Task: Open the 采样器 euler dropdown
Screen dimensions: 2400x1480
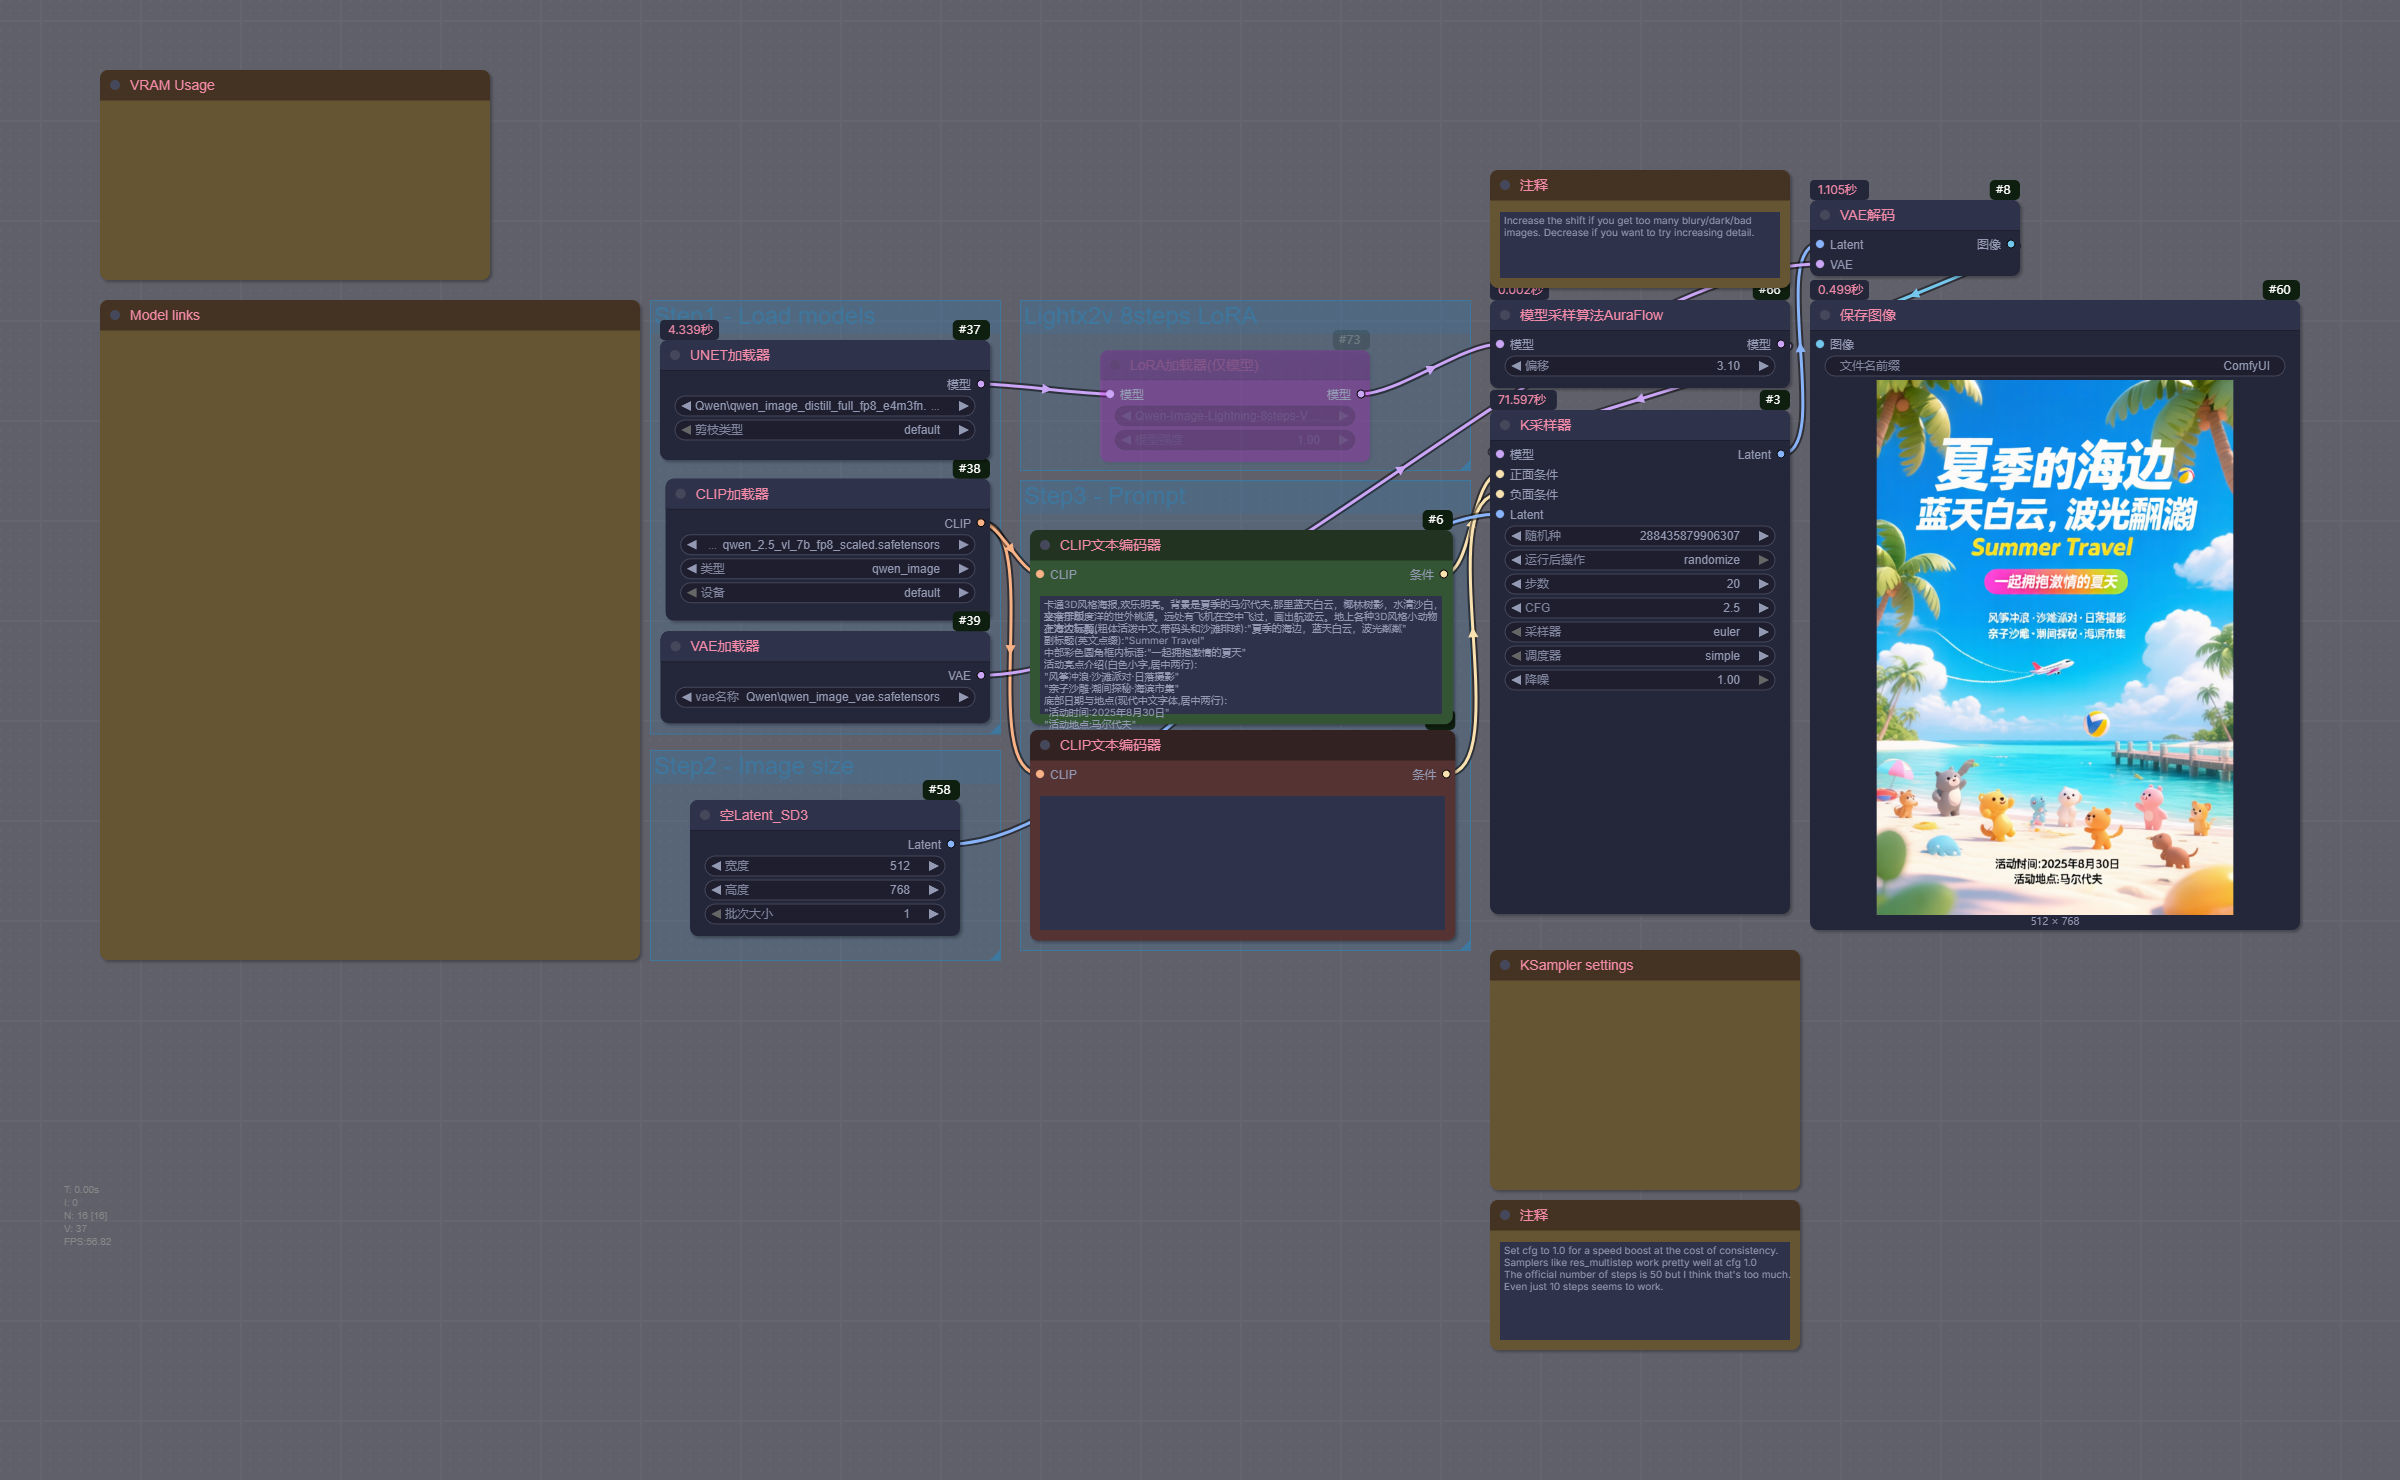Action: tap(1640, 632)
